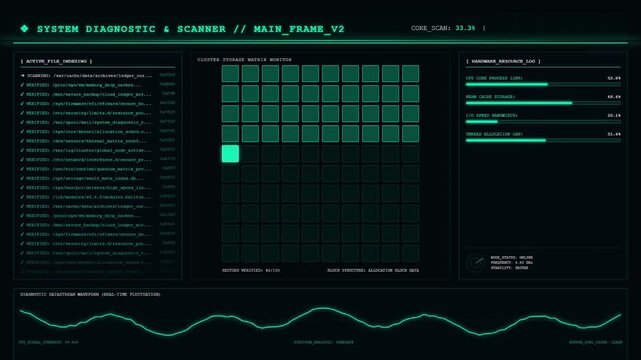Select the /opt/storage/vault_meta_index row
This screenshot has width=641, height=360.
97,178
